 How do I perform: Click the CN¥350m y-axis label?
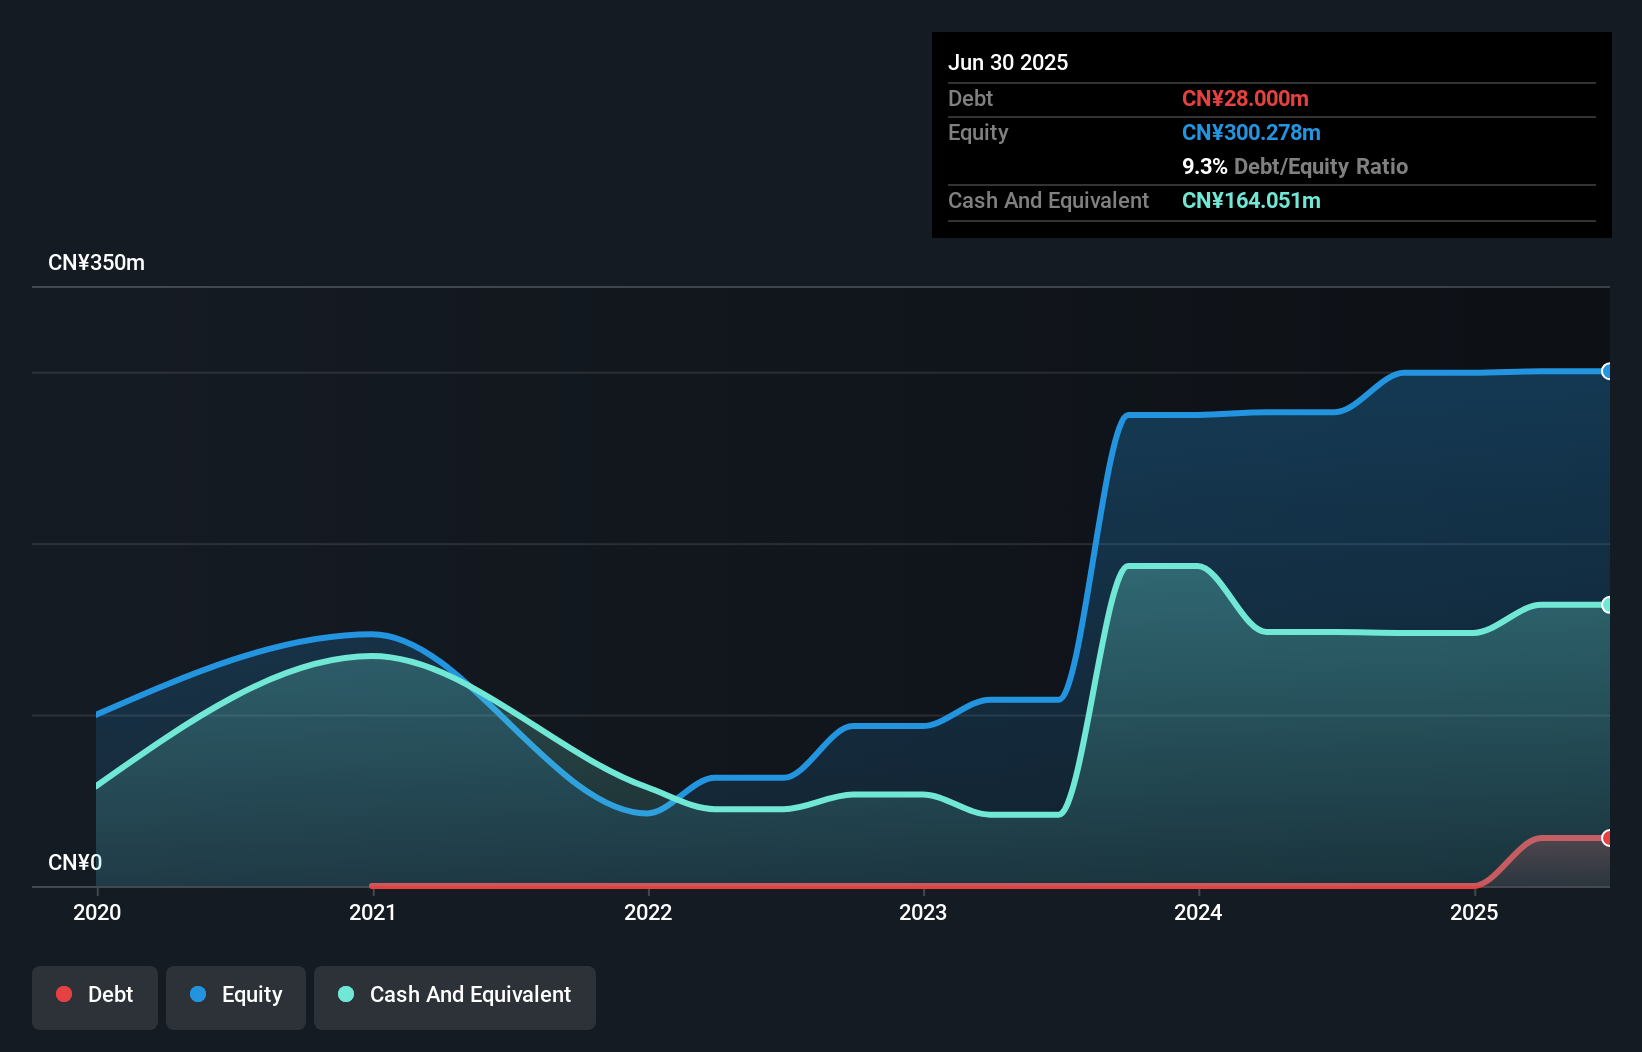(x=97, y=263)
